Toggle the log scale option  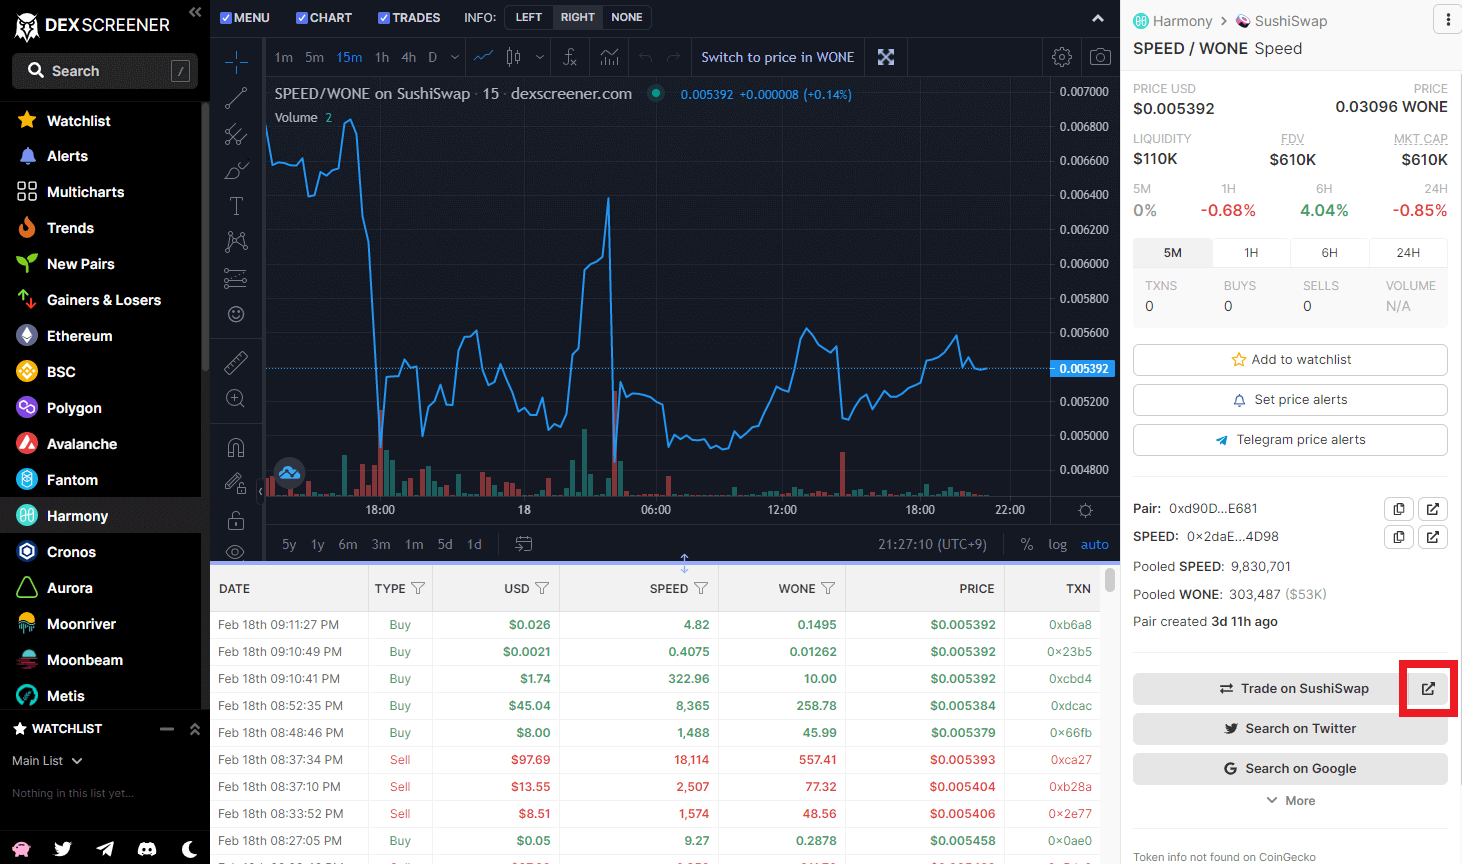(1057, 544)
